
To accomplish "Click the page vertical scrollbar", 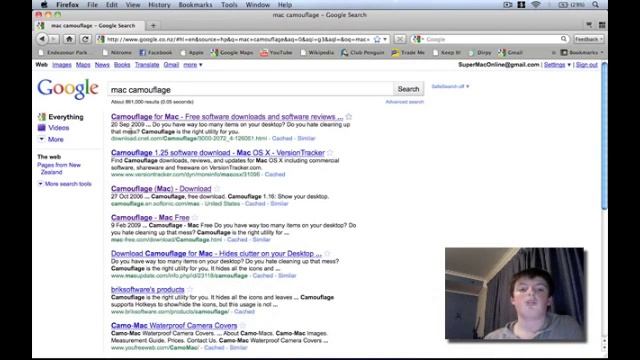I will point(604,136).
